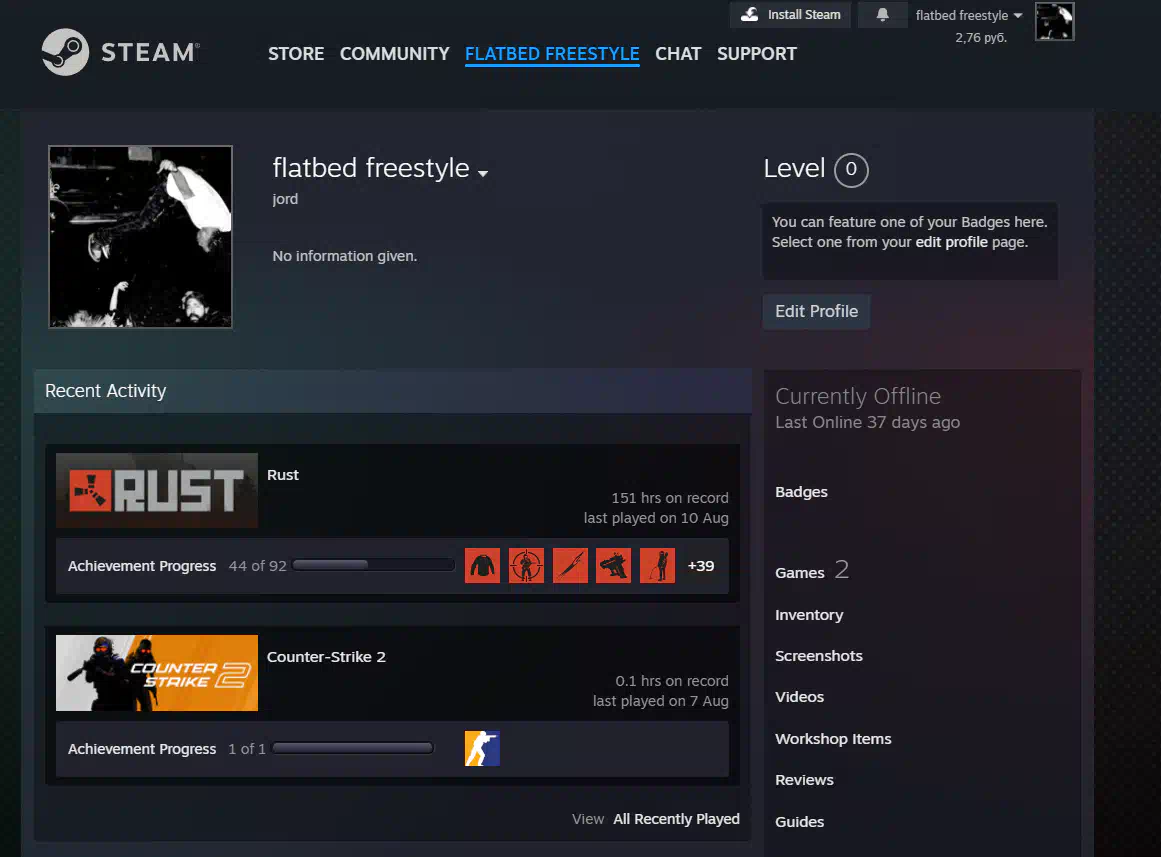Click the Edit Profile button
Viewport: 1161px width, 857px height.
click(817, 312)
